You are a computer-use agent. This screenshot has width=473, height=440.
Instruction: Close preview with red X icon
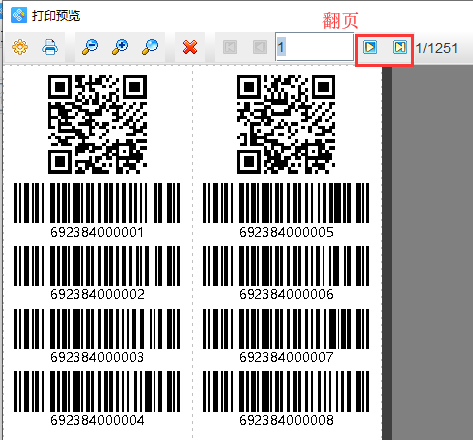pos(190,47)
